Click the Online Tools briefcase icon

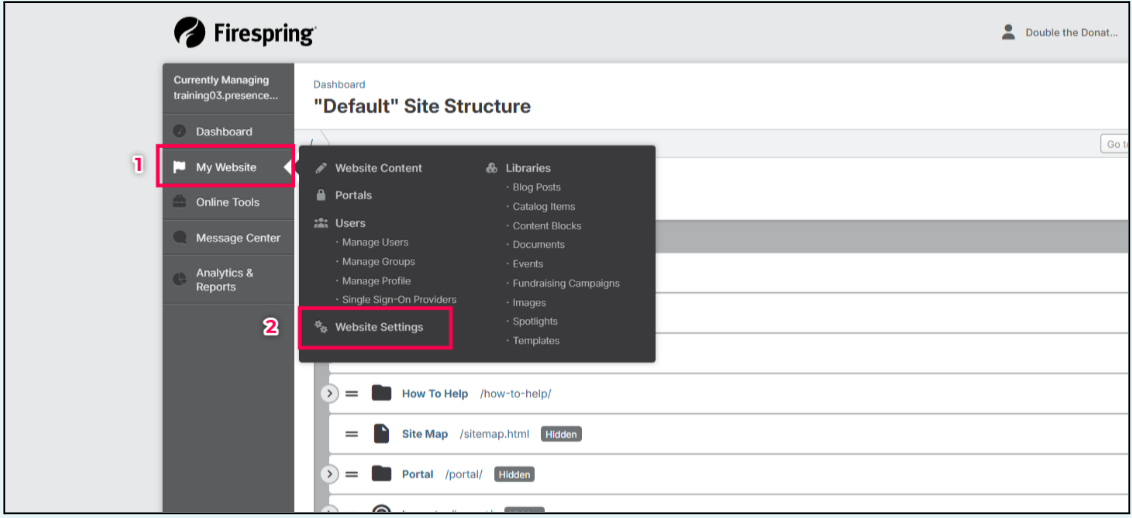180,202
